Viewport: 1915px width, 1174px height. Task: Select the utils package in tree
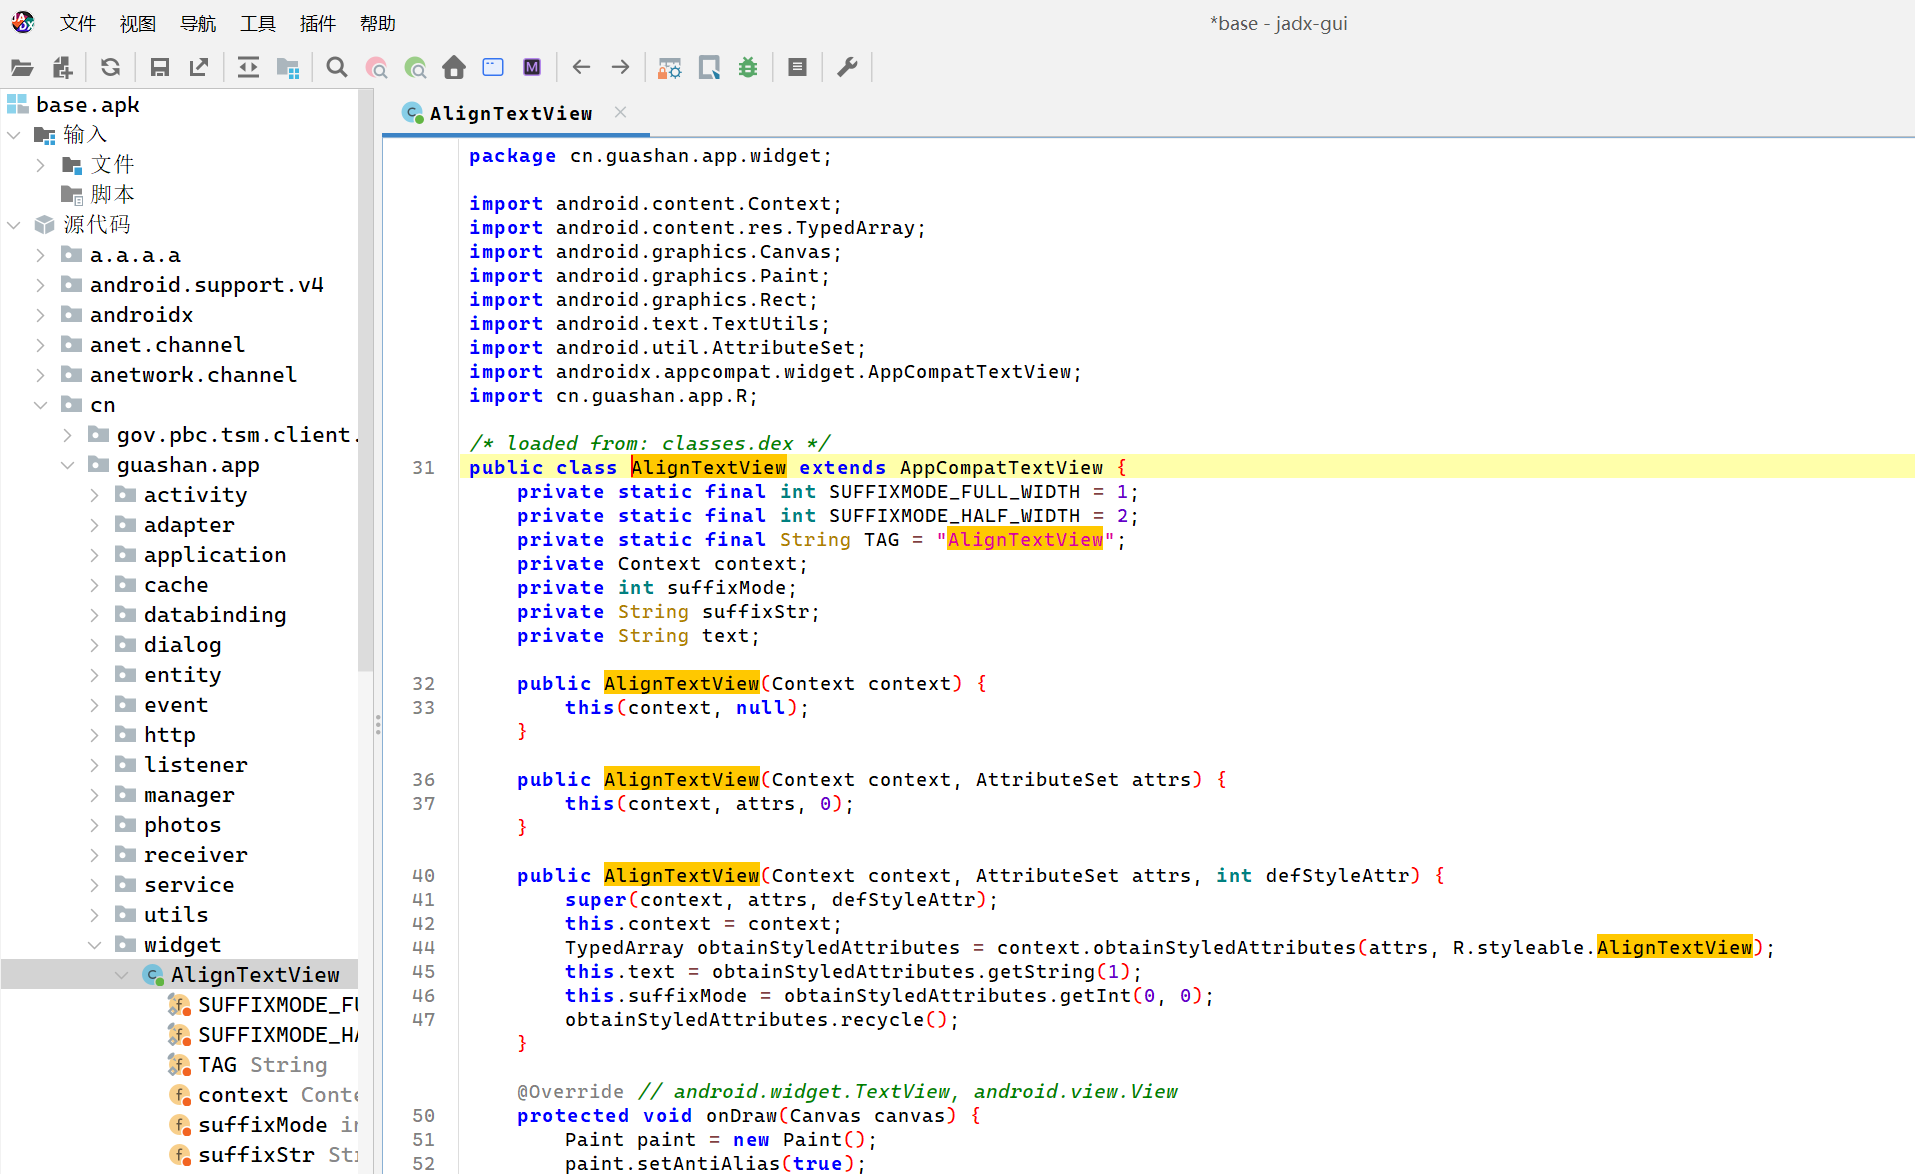point(176,915)
